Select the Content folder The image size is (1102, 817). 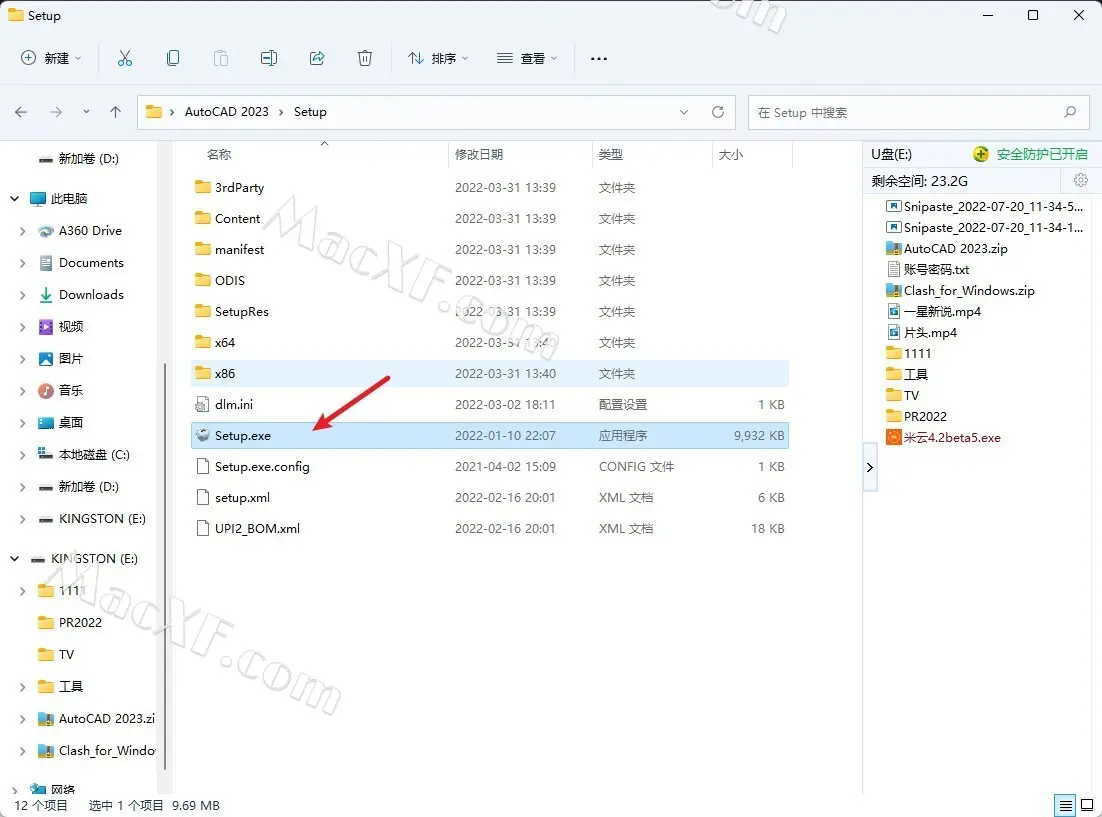[490, 219]
